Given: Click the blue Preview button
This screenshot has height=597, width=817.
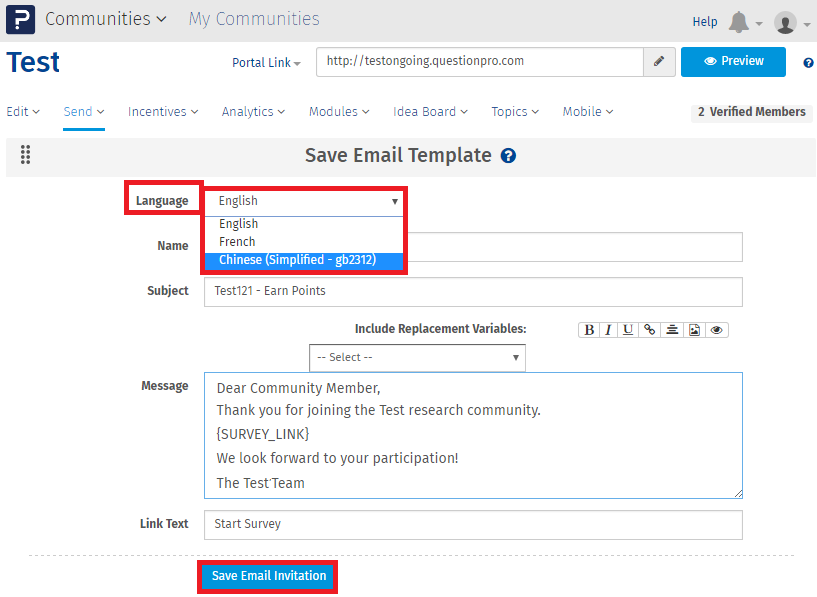Looking at the screenshot, I should [x=733, y=62].
